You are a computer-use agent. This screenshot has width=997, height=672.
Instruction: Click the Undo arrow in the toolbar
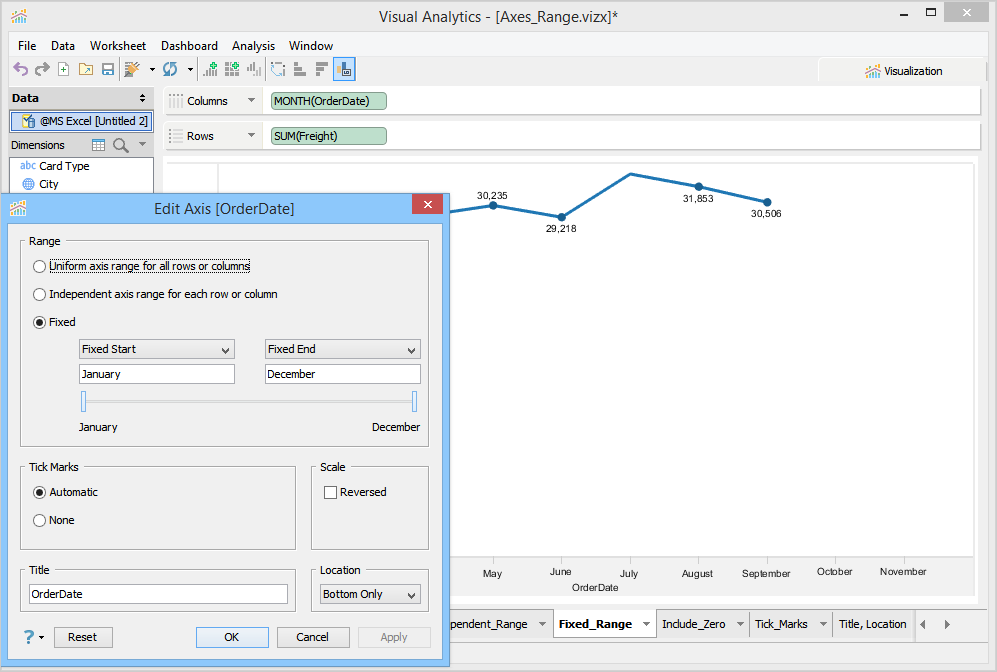tap(20, 69)
